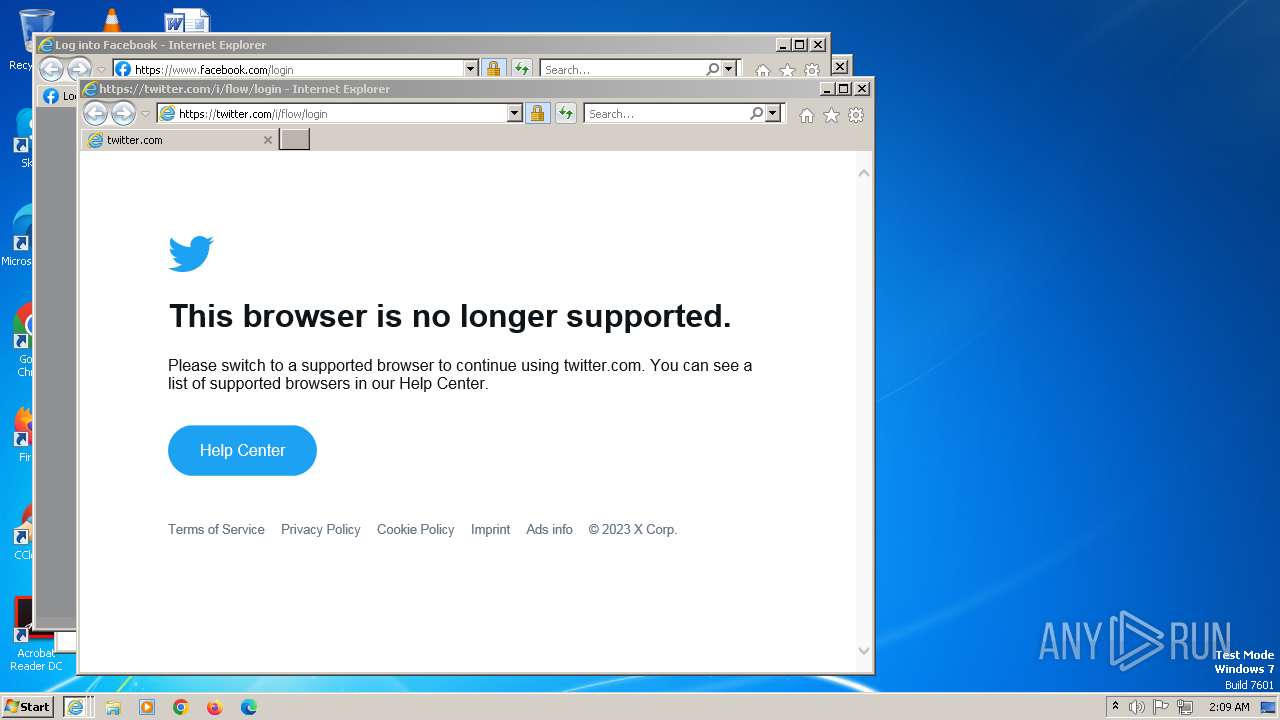This screenshot has width=1280, height=720.
Task: Refresh the Facebook window page
Action: (x=522, y=69)
